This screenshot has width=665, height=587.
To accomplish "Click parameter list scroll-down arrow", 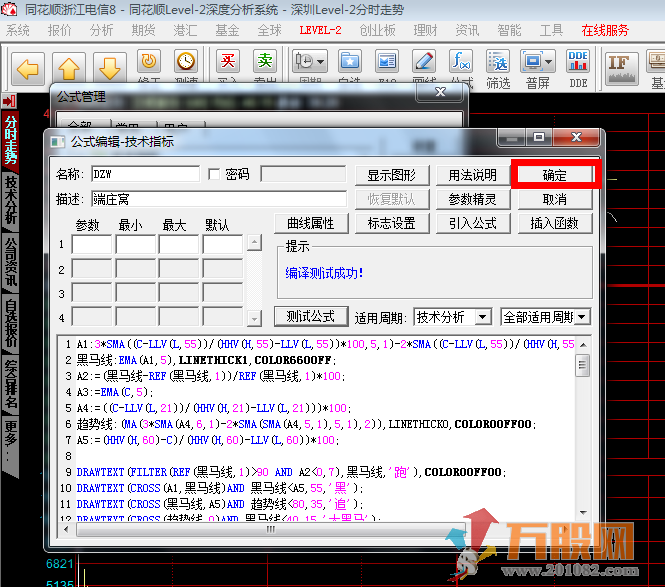I will 254,318.
